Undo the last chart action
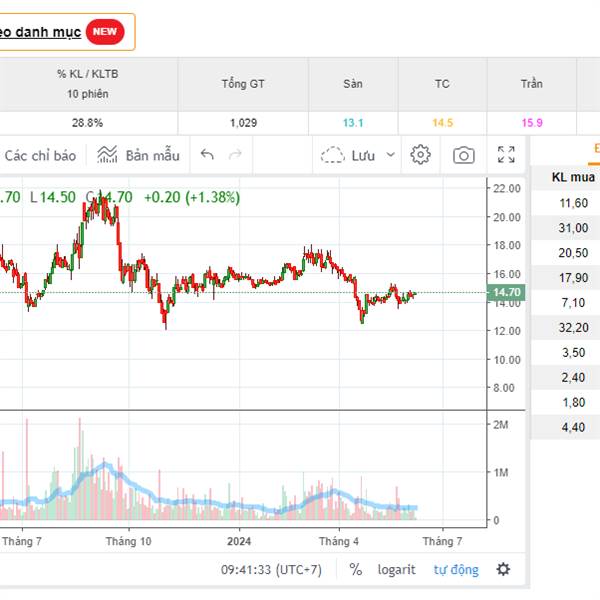 click(x=207, y=155)
